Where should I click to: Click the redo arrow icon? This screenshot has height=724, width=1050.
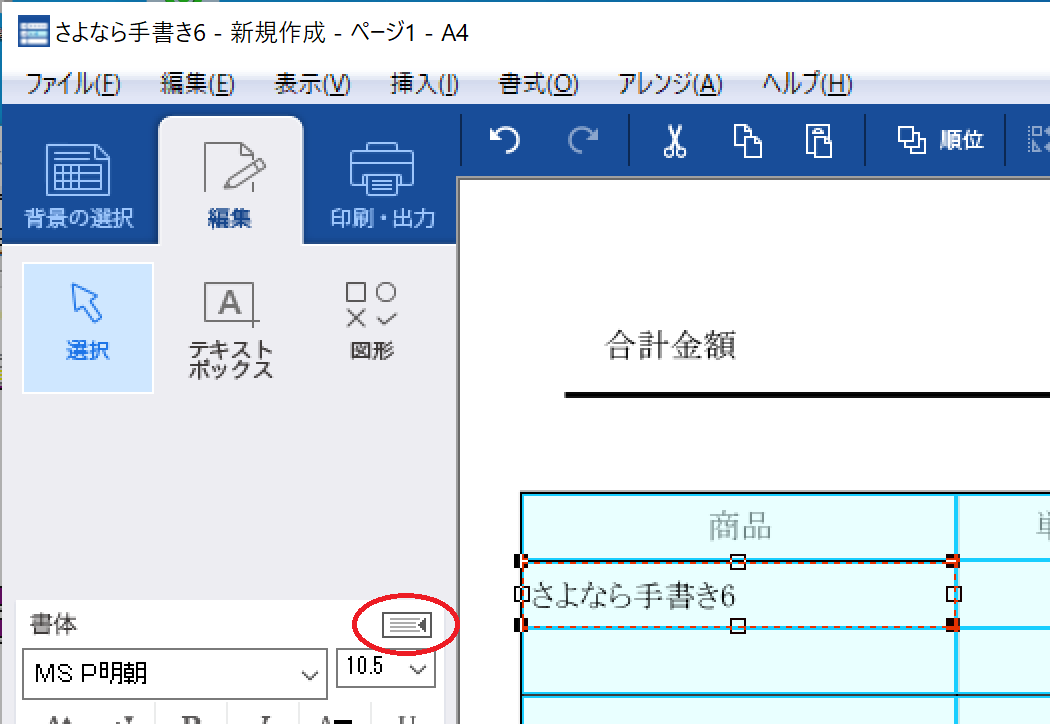pyautogui.click(x=583, y=140)
